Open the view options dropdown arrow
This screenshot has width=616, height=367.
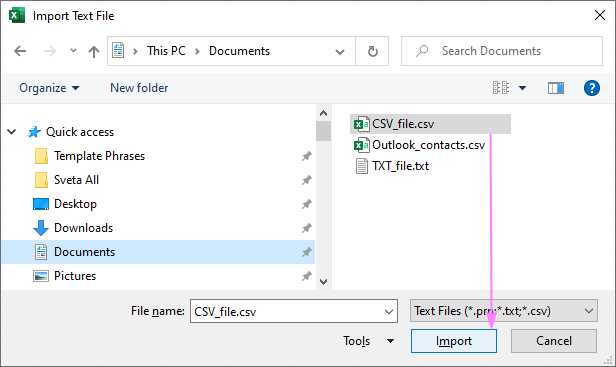[x=522, y=88]
